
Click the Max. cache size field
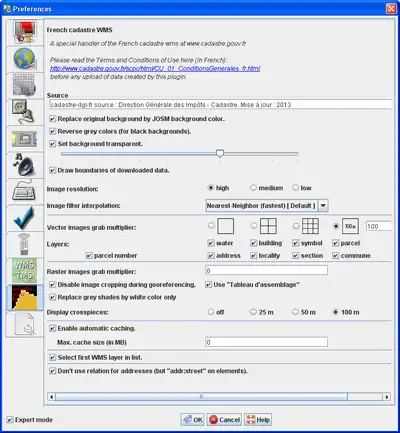pyautogui.click(x=266, y=342)
